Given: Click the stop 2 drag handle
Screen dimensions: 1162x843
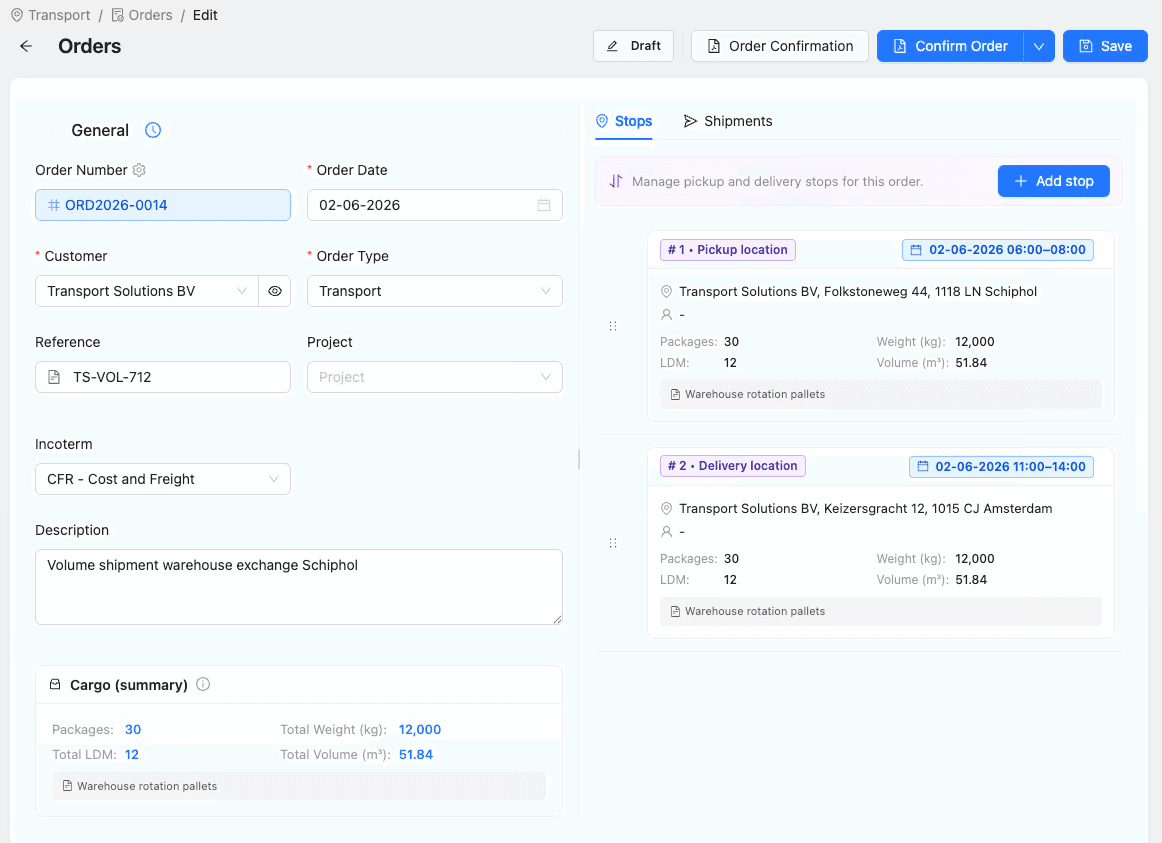Looking at the screenshot, I should (x=613, y=543).
